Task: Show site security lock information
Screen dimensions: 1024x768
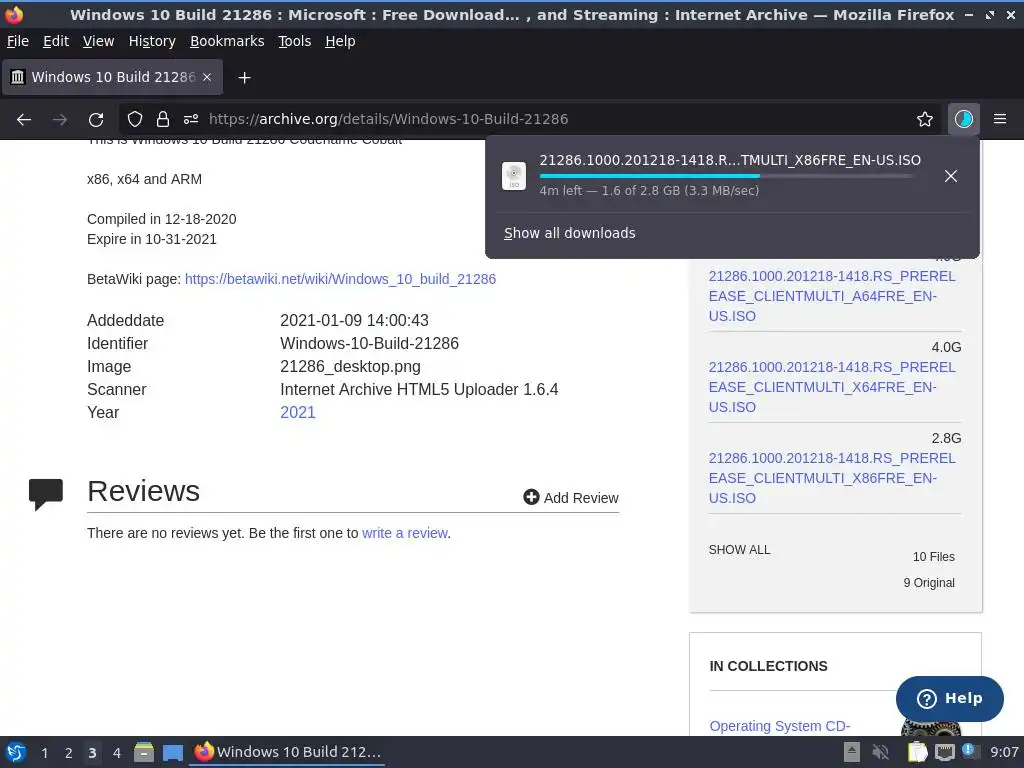Action: (163, 119)
